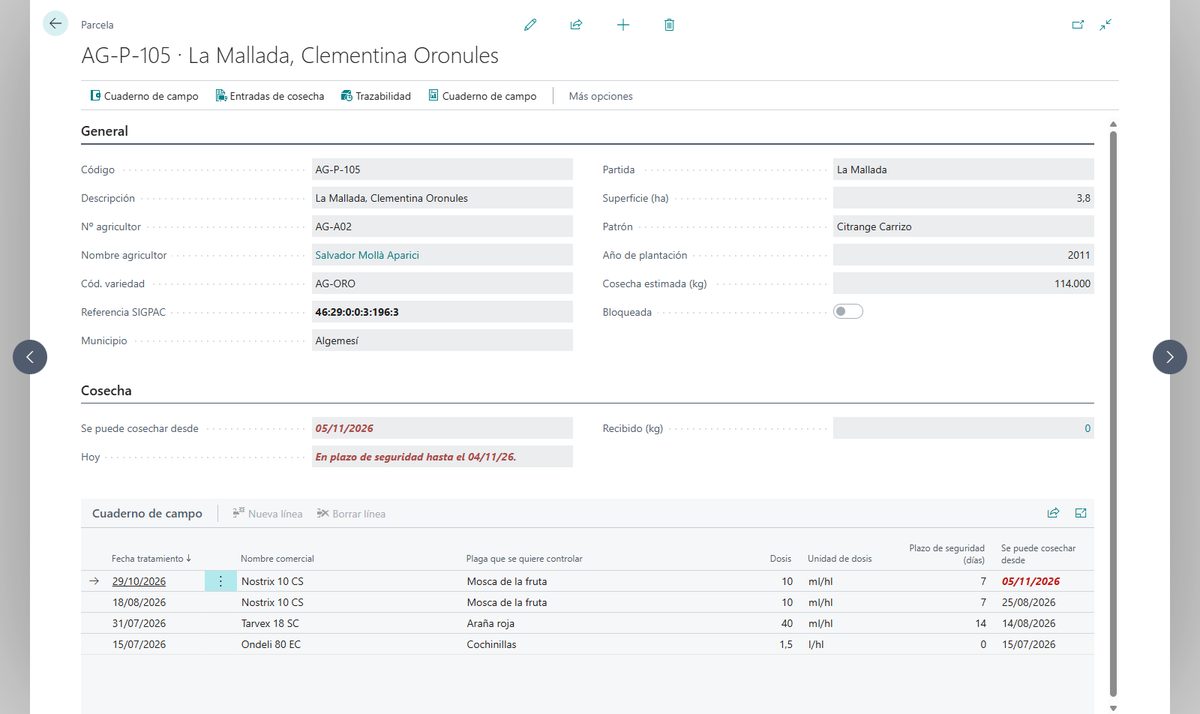Screen dimensions: 1200x714
Task: Click Se puede cosechar desde column header
Action: point(1038,554)
